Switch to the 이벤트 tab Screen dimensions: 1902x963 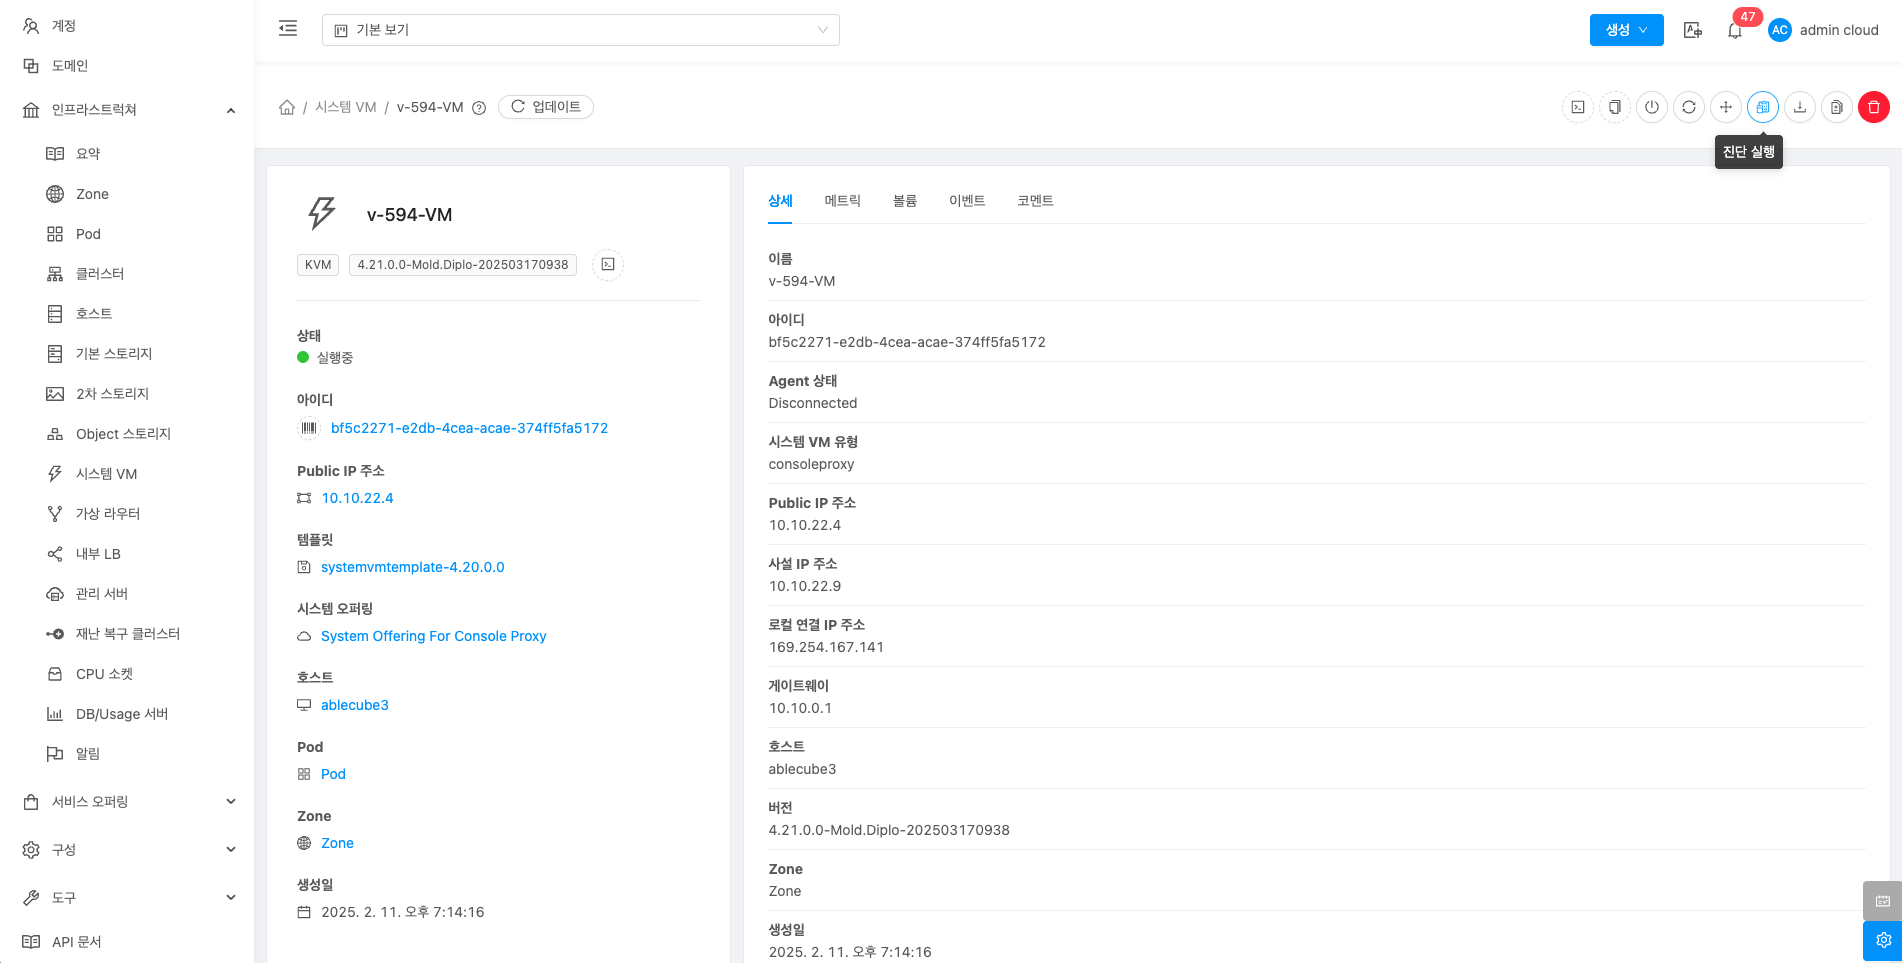coord(966,201)
